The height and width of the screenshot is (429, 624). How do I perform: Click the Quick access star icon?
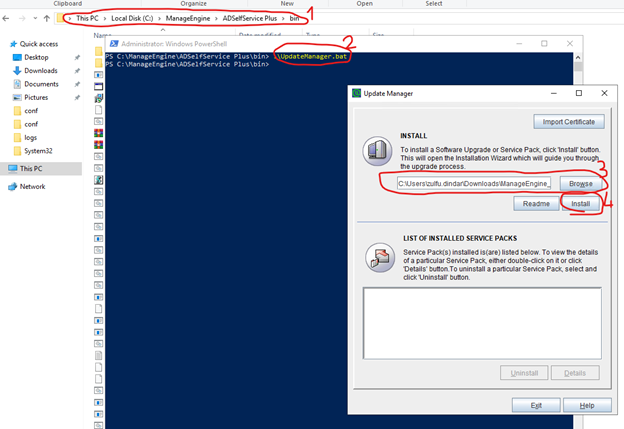click(14, 44)
